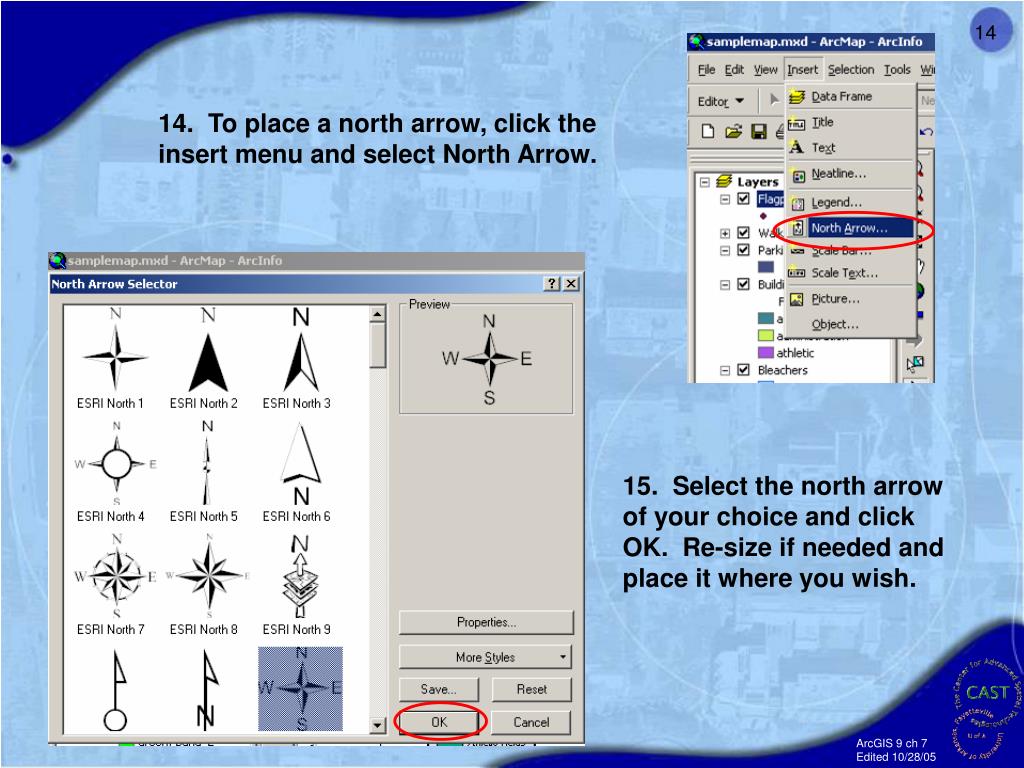Pick the ESRI North 6 arrow
Screen dimensions: 1024x768
[300, 472]
